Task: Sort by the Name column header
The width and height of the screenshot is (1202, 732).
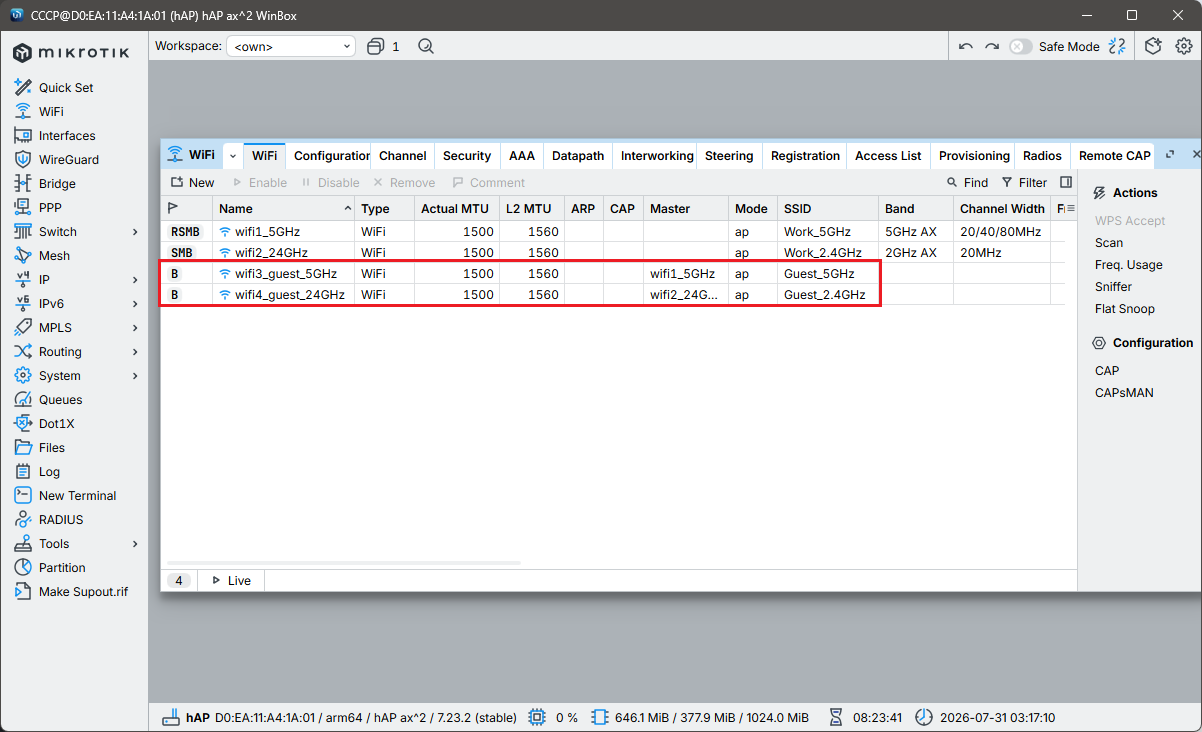Action: pyautogui.click(x=285, y=208)
